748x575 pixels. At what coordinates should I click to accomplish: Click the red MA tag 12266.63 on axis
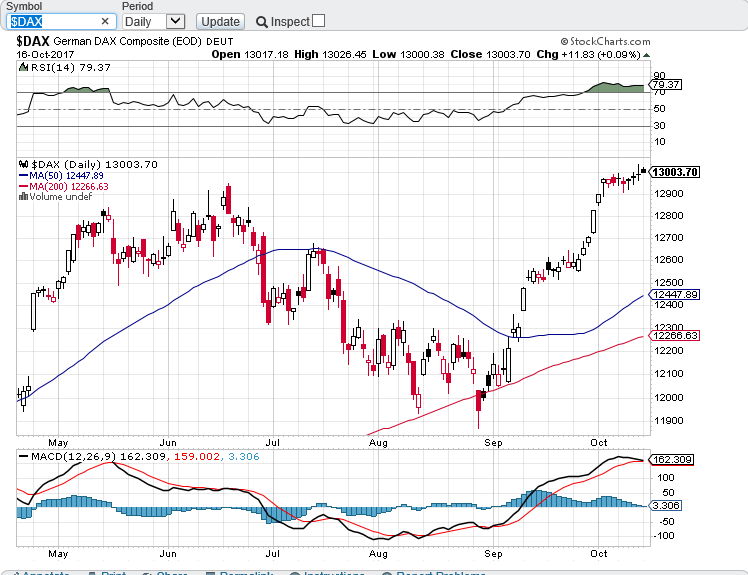pos(675,336)
